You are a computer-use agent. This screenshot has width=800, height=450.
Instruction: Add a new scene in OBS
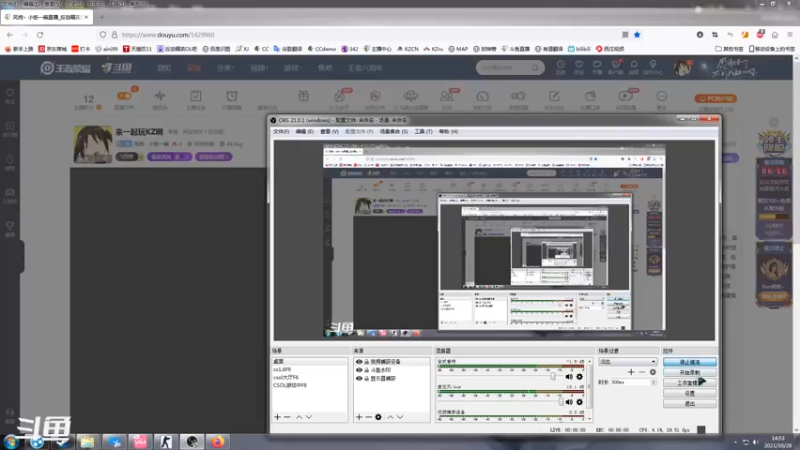pos(278,417)
